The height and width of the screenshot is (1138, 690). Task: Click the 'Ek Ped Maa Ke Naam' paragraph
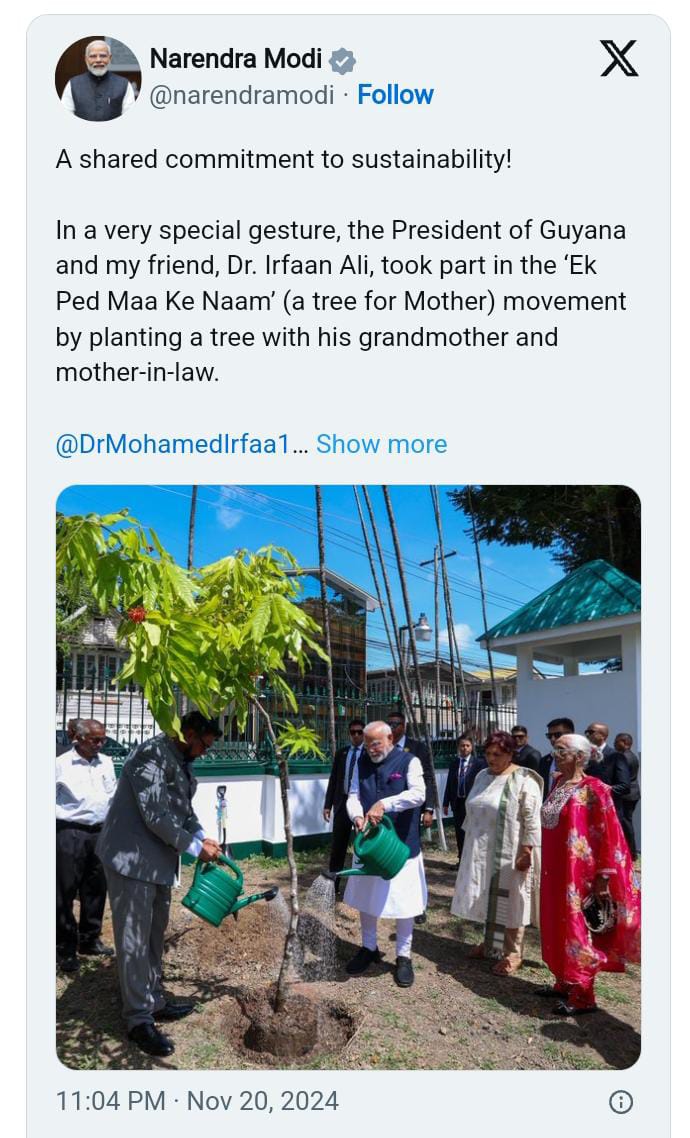coord(340,301)
